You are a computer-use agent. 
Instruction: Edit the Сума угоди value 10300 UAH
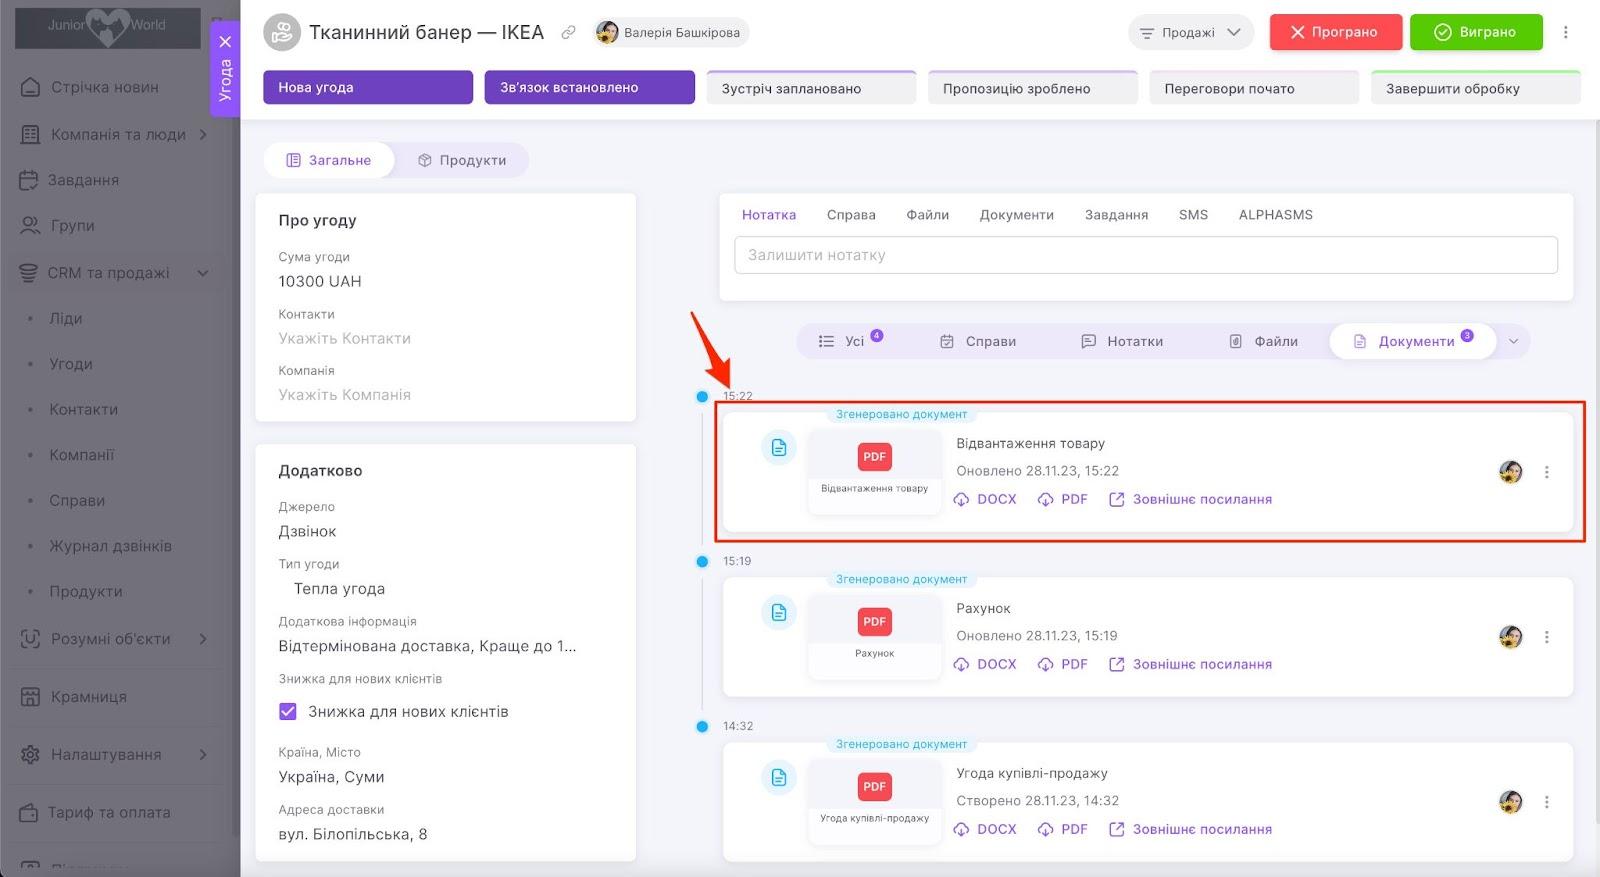coord(320,282)
